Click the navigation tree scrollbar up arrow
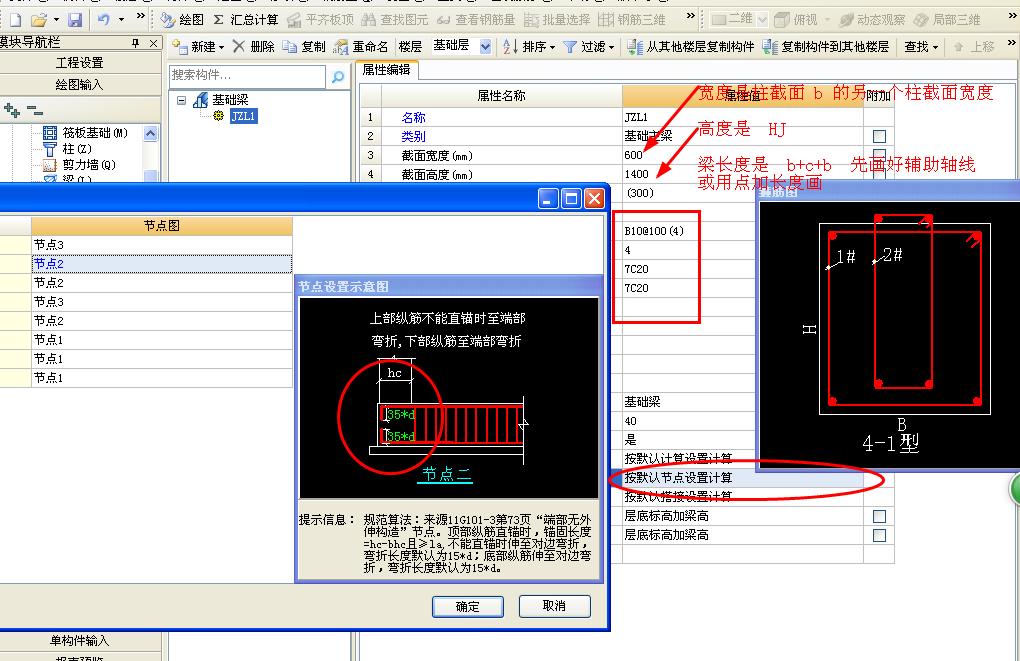This screenshot has height=661, width=1020. point(150,133)
